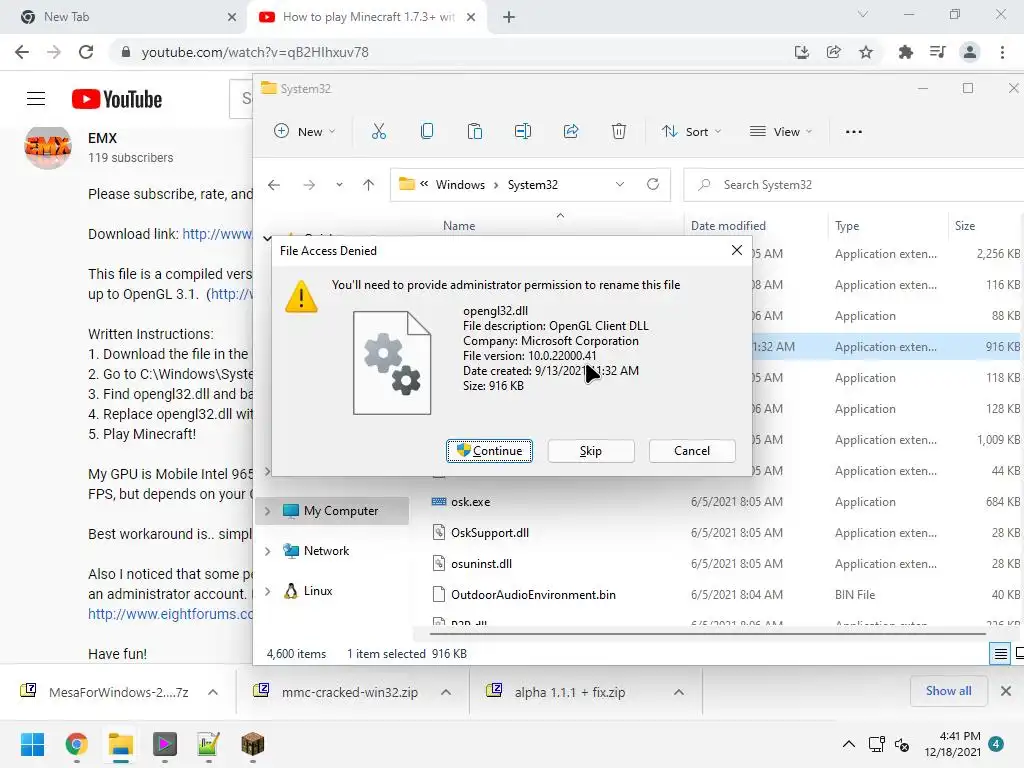Click Chrome back button

point(22,52)
